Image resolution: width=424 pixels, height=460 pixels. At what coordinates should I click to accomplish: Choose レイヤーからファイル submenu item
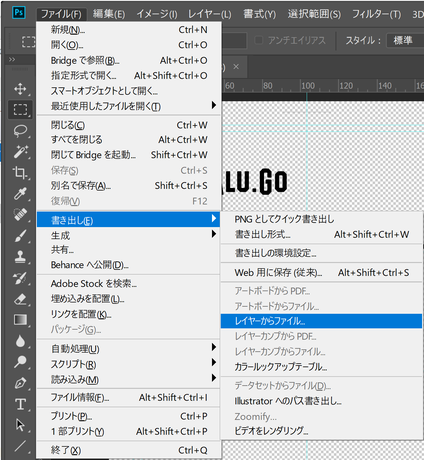[x=321, y=321]
